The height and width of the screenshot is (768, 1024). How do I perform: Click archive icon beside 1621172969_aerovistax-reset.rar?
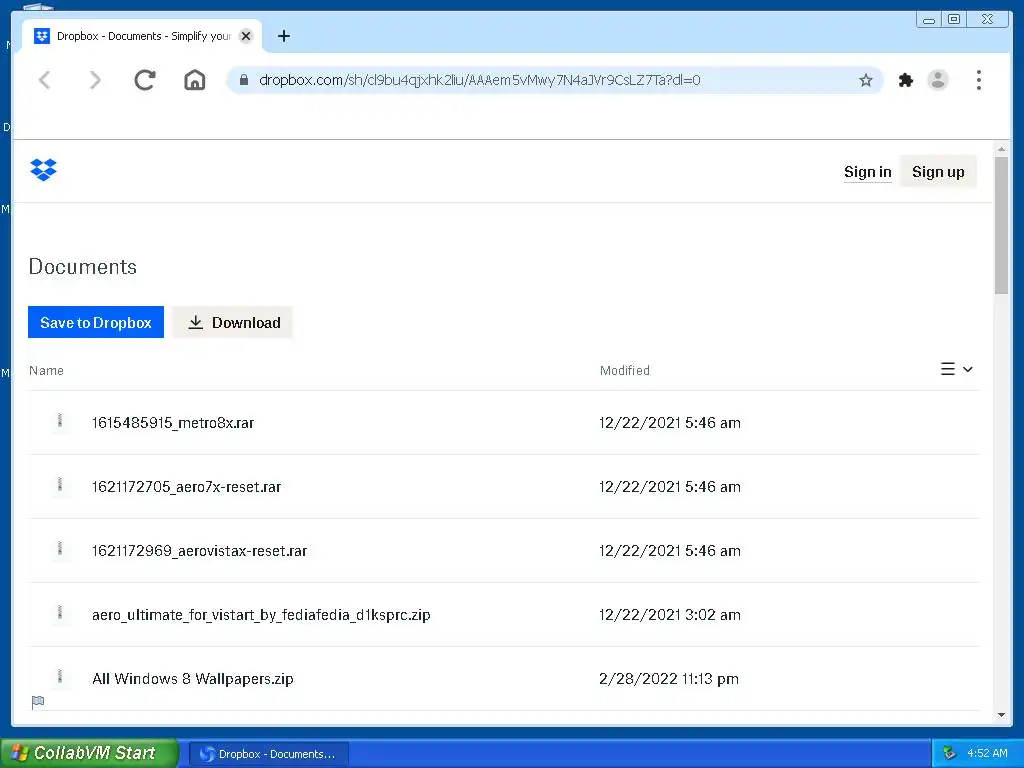[x=60, y=549]
